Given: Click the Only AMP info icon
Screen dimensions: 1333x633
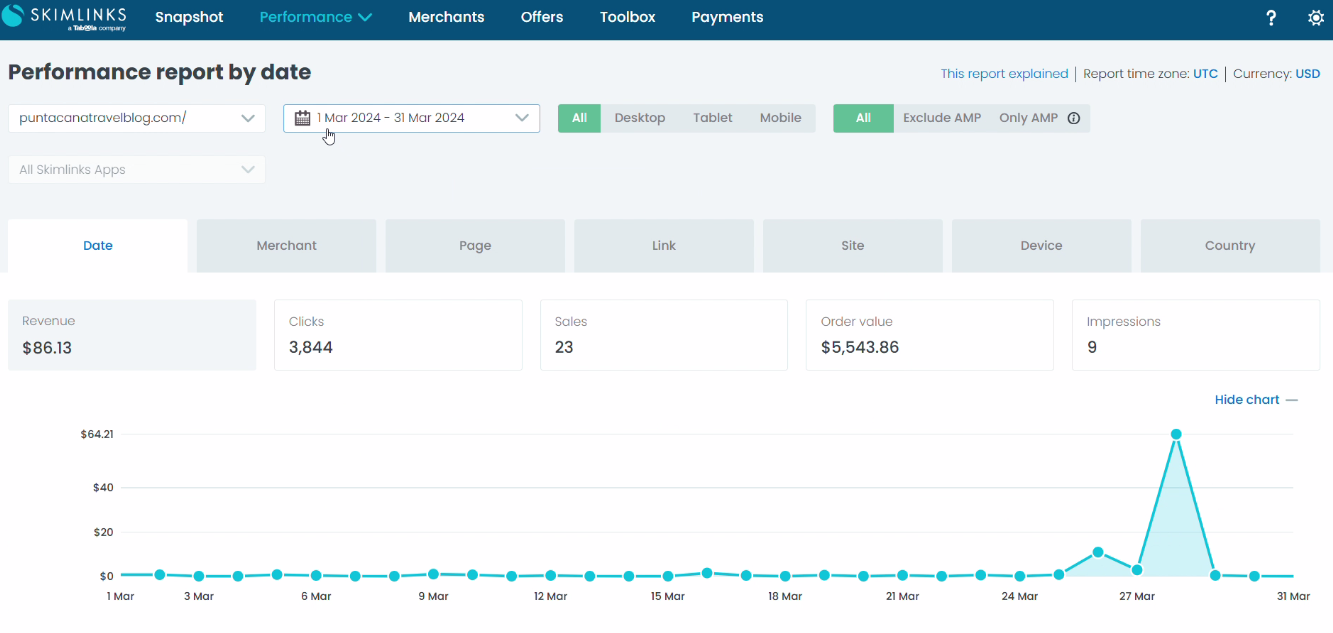Looking at the screenshot, I should tap(1074, 118).
